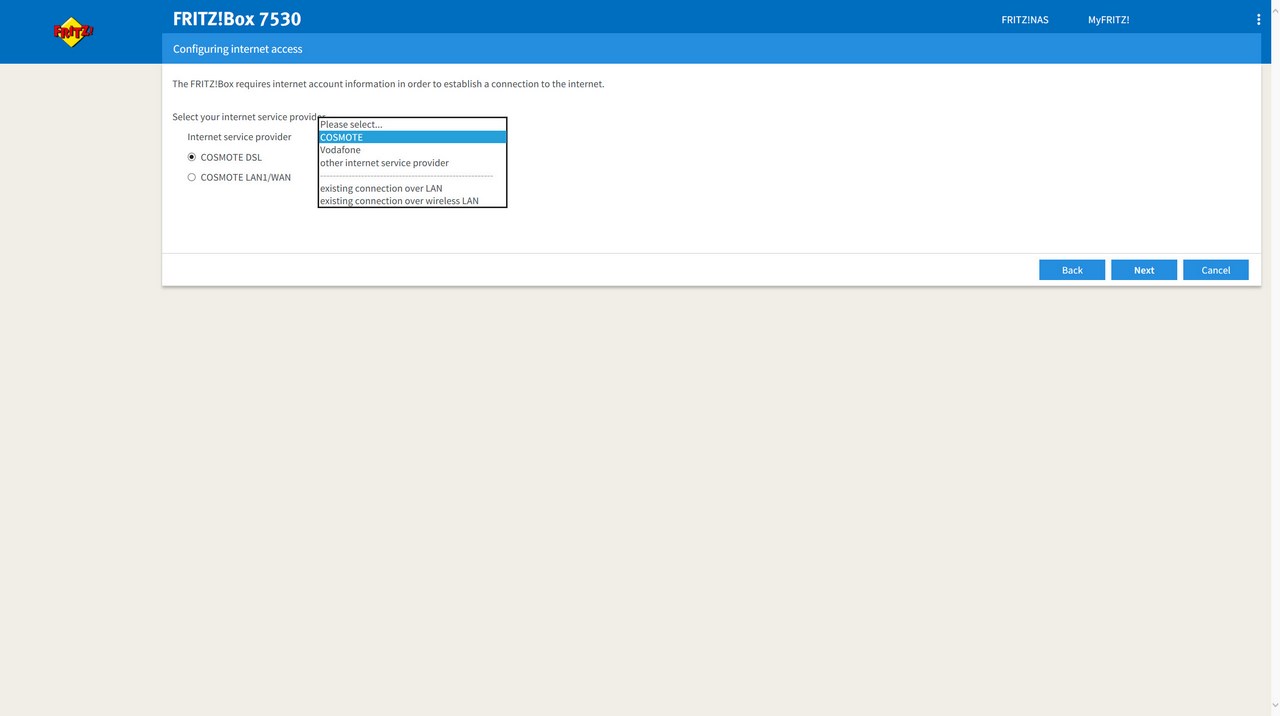Click the Next button
The width and height of the screenshot is (1280, 716).
pos(1144,270)
